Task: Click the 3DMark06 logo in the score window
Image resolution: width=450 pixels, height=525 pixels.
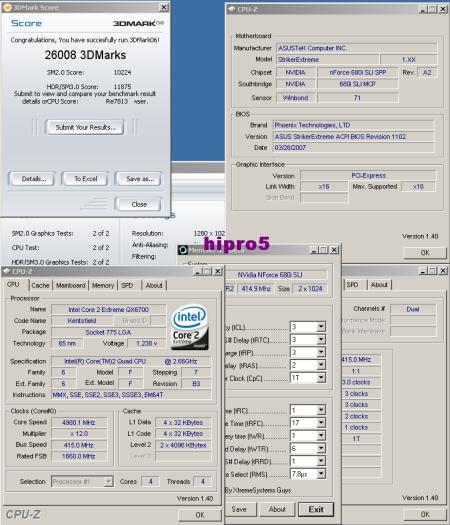Action: pyautogui.click(x=138, y=23)
